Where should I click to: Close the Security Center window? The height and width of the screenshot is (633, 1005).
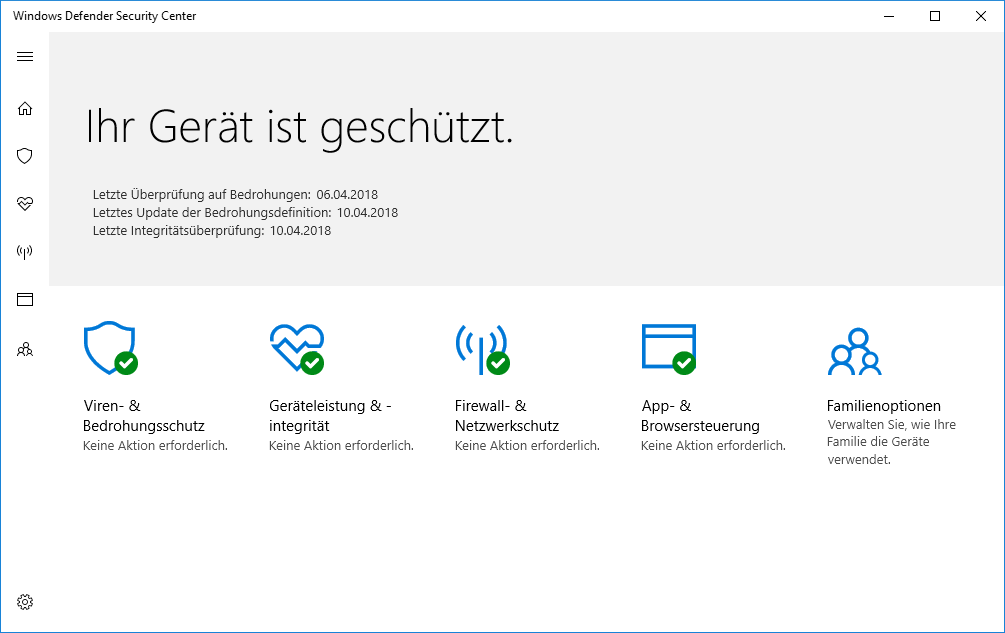coord(981,16)
